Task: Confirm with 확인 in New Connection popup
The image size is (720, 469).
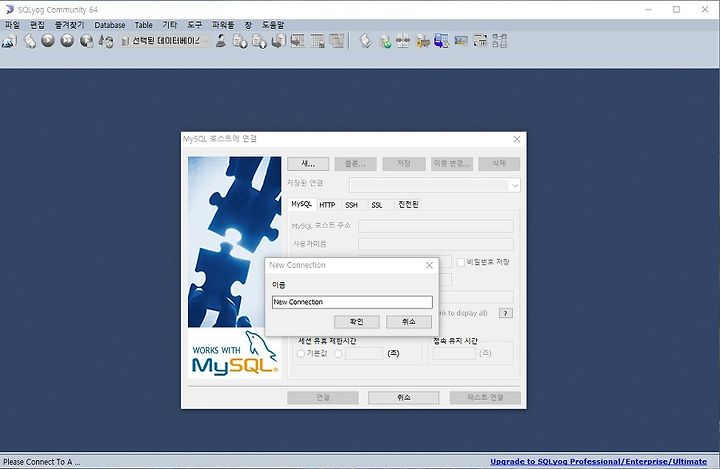Action: [x=357, y=322]
